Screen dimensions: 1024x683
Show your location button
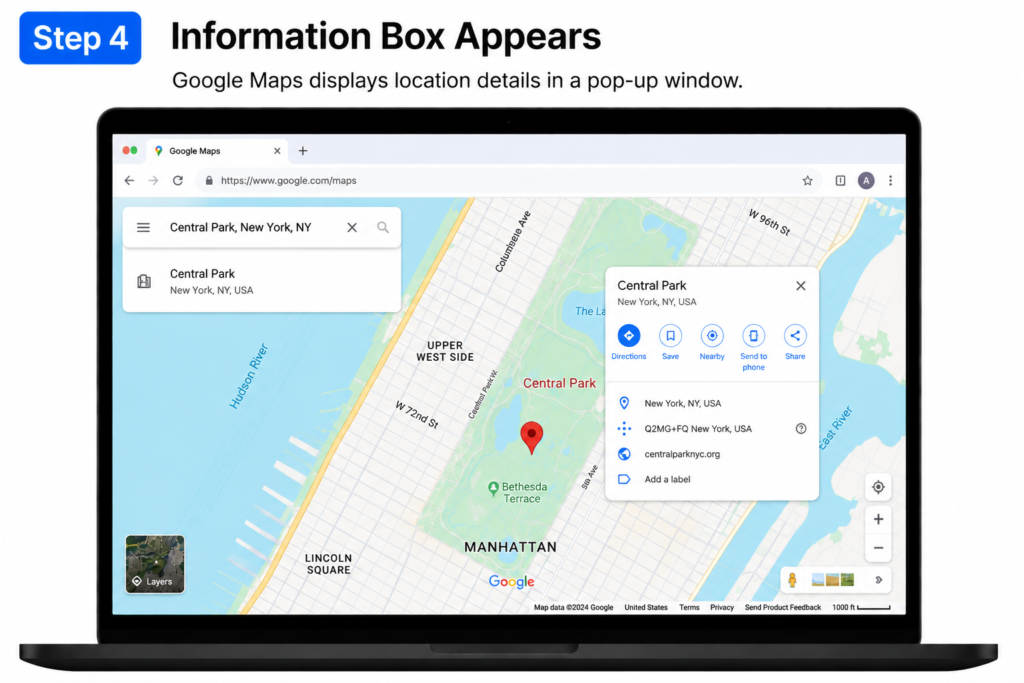[878, 487]
